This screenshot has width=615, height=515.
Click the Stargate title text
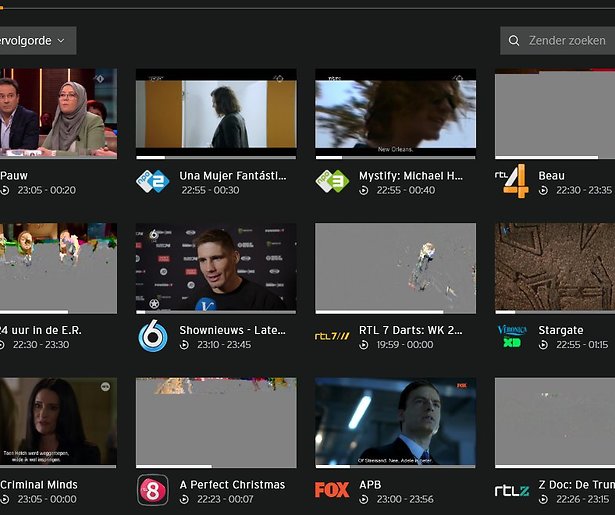[561, 330]
